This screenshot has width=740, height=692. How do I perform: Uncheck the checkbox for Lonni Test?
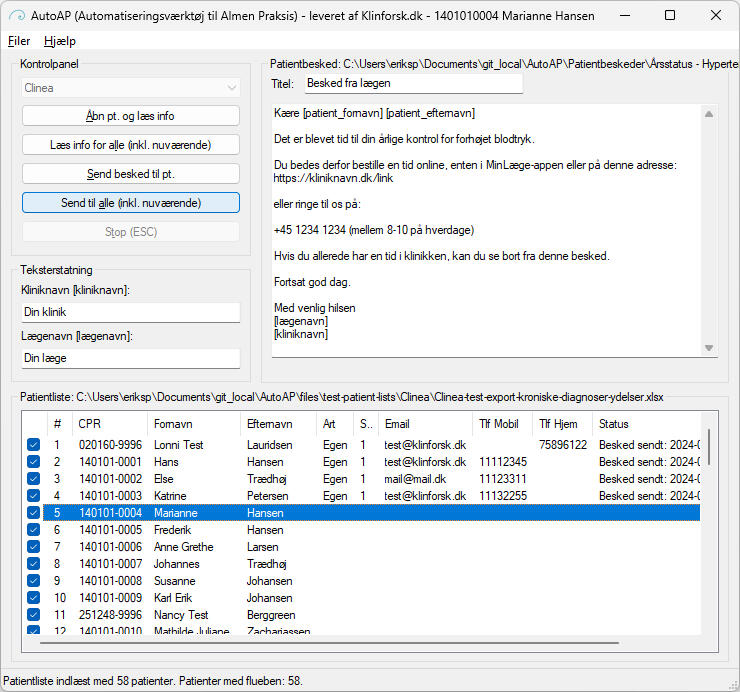34,445
